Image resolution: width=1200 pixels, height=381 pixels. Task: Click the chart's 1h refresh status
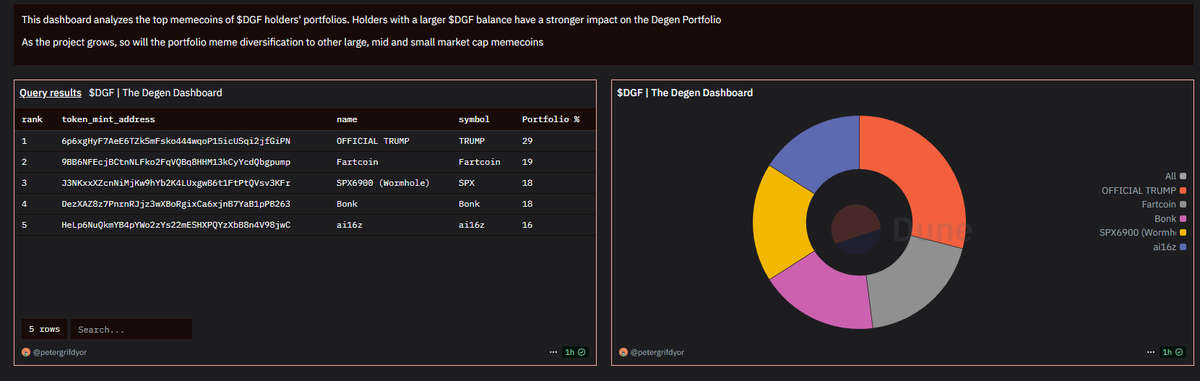pos(1173,352)
